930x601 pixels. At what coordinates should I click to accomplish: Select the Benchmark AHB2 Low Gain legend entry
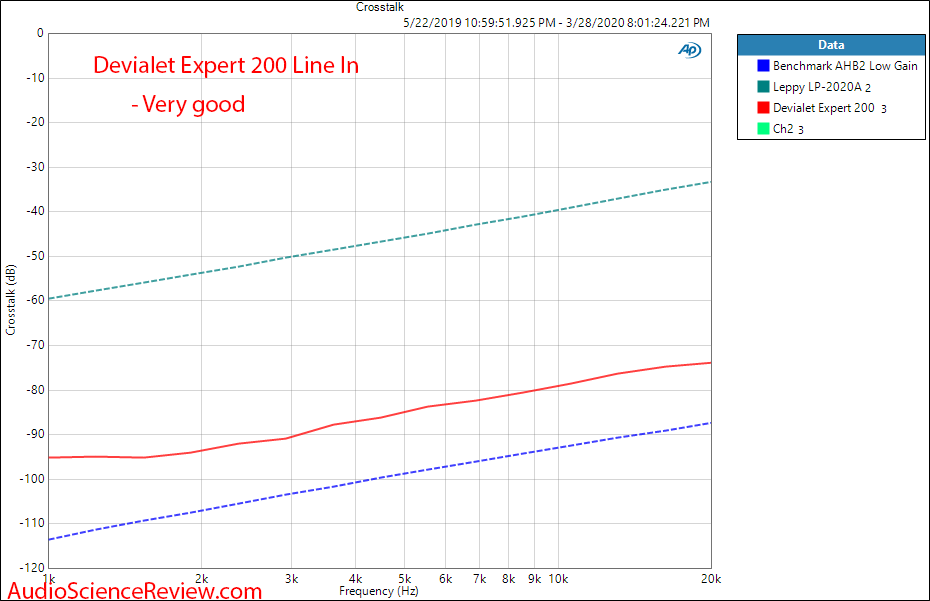click(x=837, y=66)
